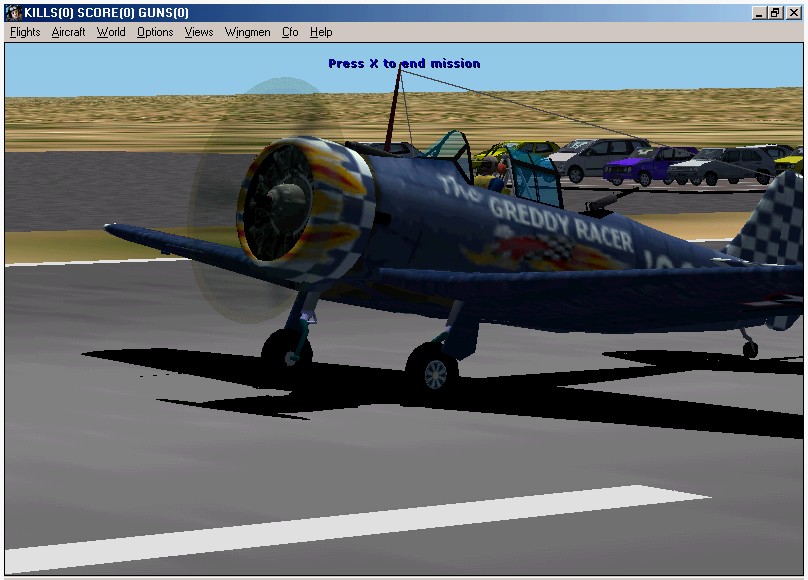Click the 'Press X to end mission' message

point(404,63)
